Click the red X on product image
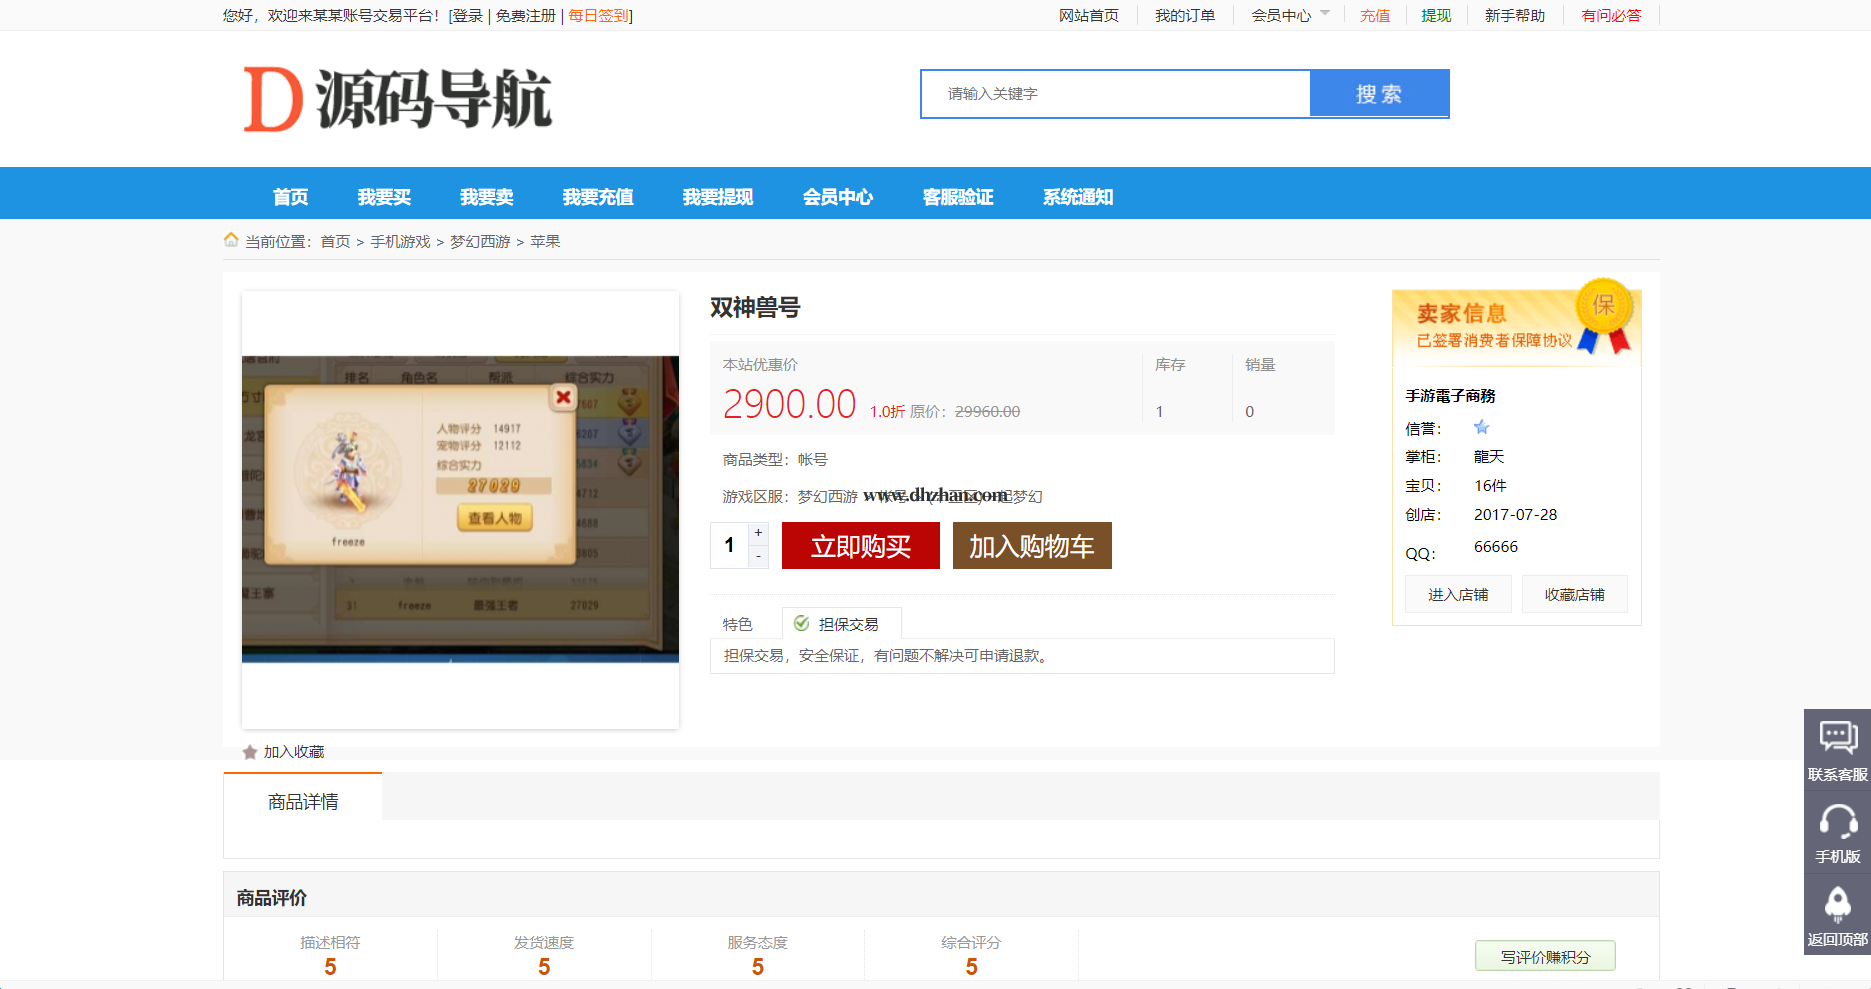This screenshot has width=1871, height=989. point(564,397)
